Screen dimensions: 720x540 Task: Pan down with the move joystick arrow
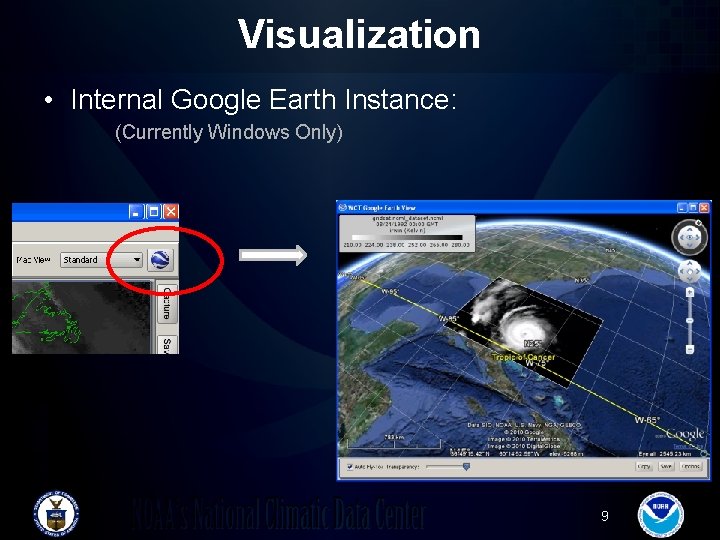pos(689,280)
